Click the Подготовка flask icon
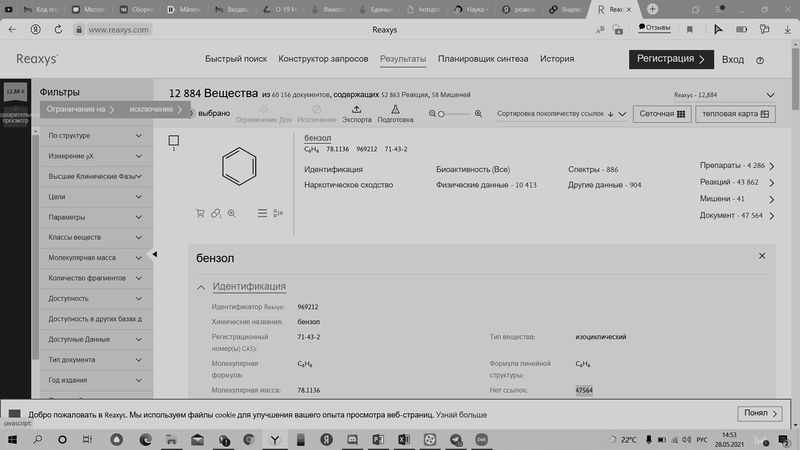 [x=395, y=109]
